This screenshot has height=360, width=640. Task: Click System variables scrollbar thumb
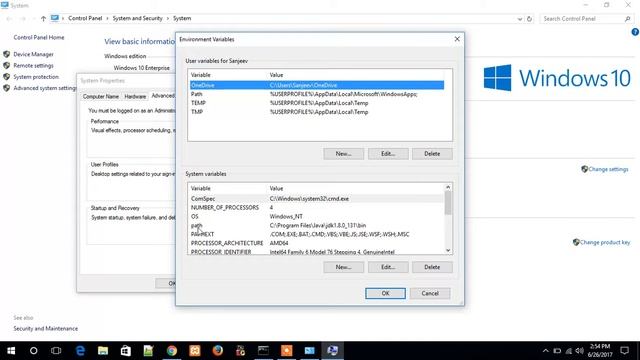(448, 203)
